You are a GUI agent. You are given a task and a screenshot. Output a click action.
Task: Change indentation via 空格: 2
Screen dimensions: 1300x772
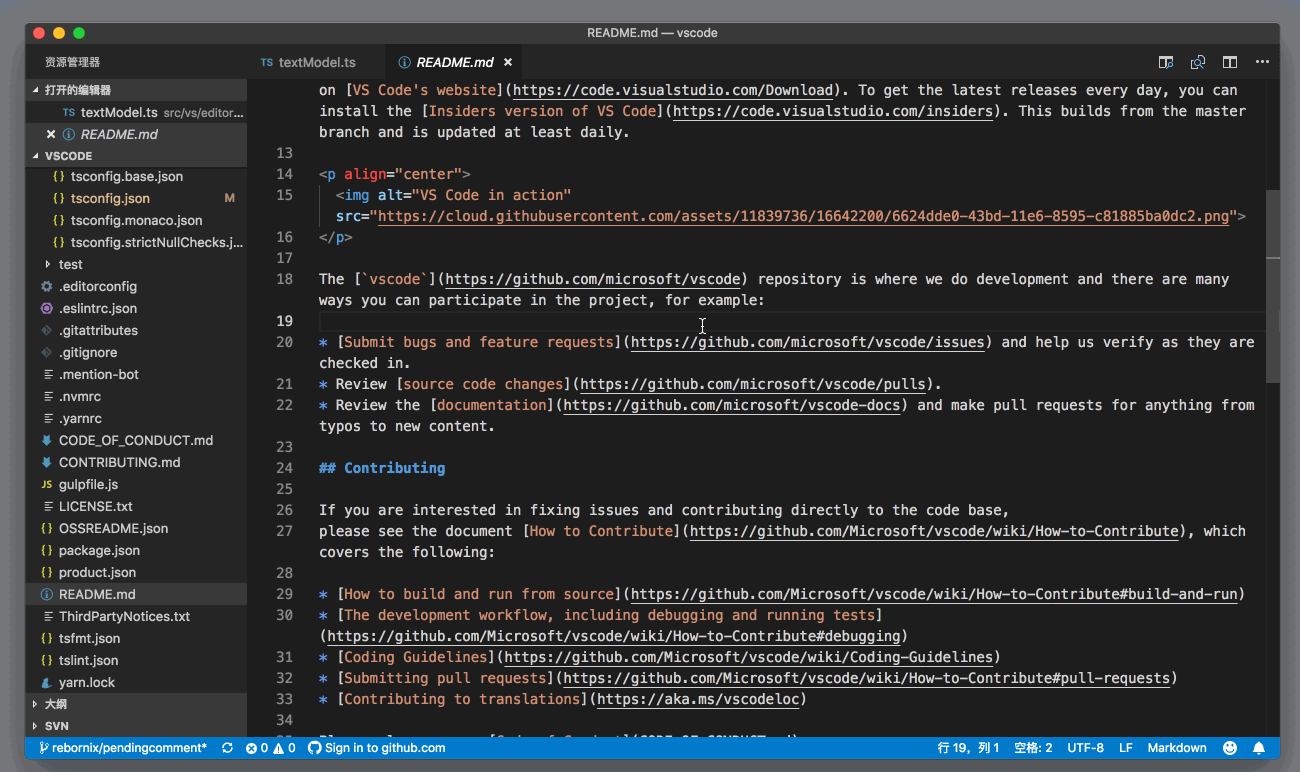[x=1033, y=748]
